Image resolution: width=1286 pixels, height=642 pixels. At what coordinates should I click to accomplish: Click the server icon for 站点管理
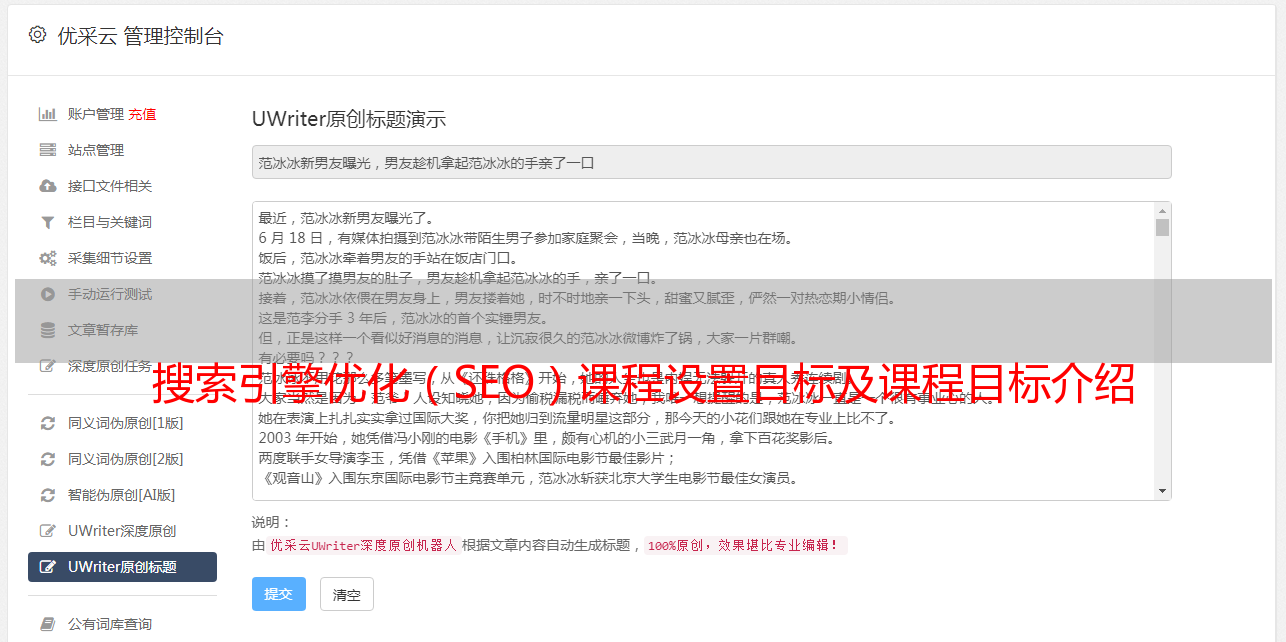(x=47, y=150)
